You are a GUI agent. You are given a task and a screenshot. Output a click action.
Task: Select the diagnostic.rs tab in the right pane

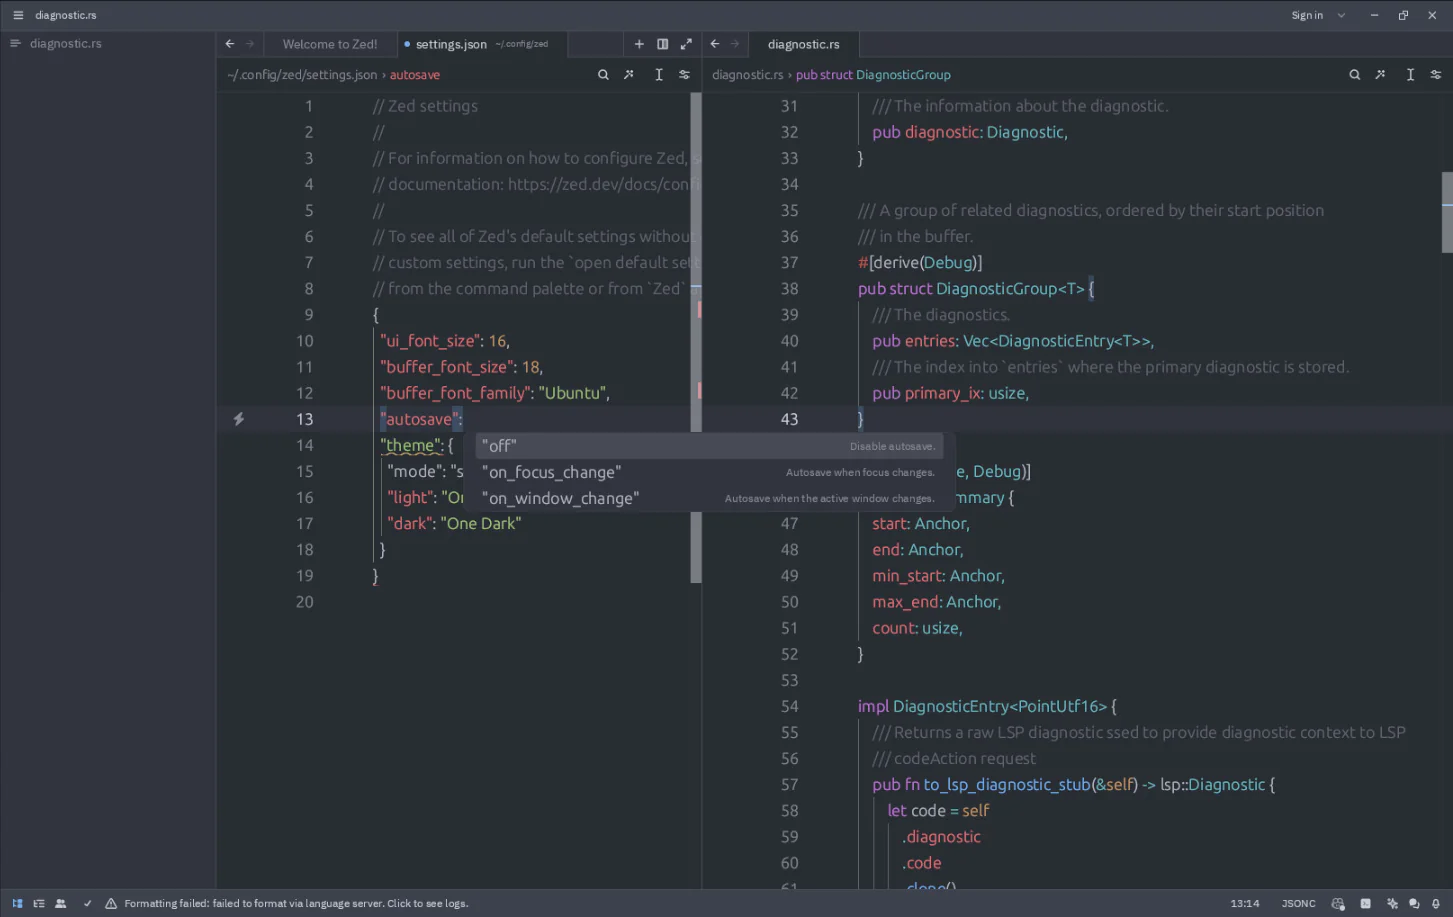coord(803,44)
